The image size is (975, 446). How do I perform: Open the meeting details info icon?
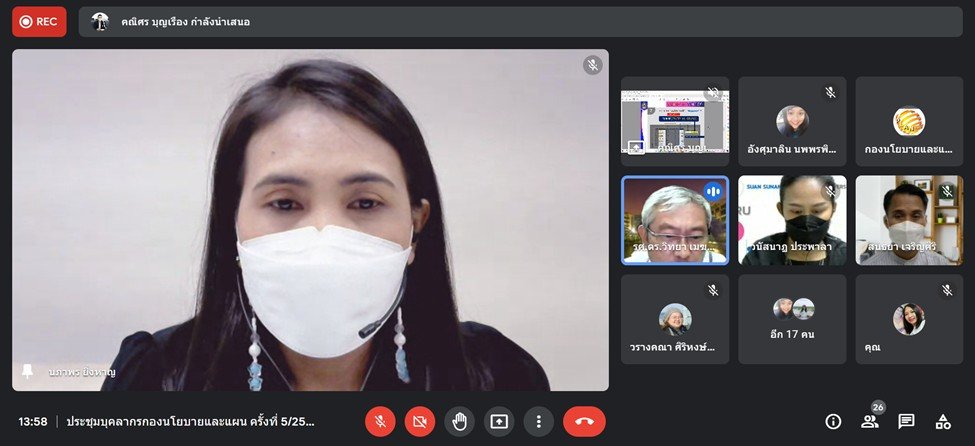coord(833,421)
